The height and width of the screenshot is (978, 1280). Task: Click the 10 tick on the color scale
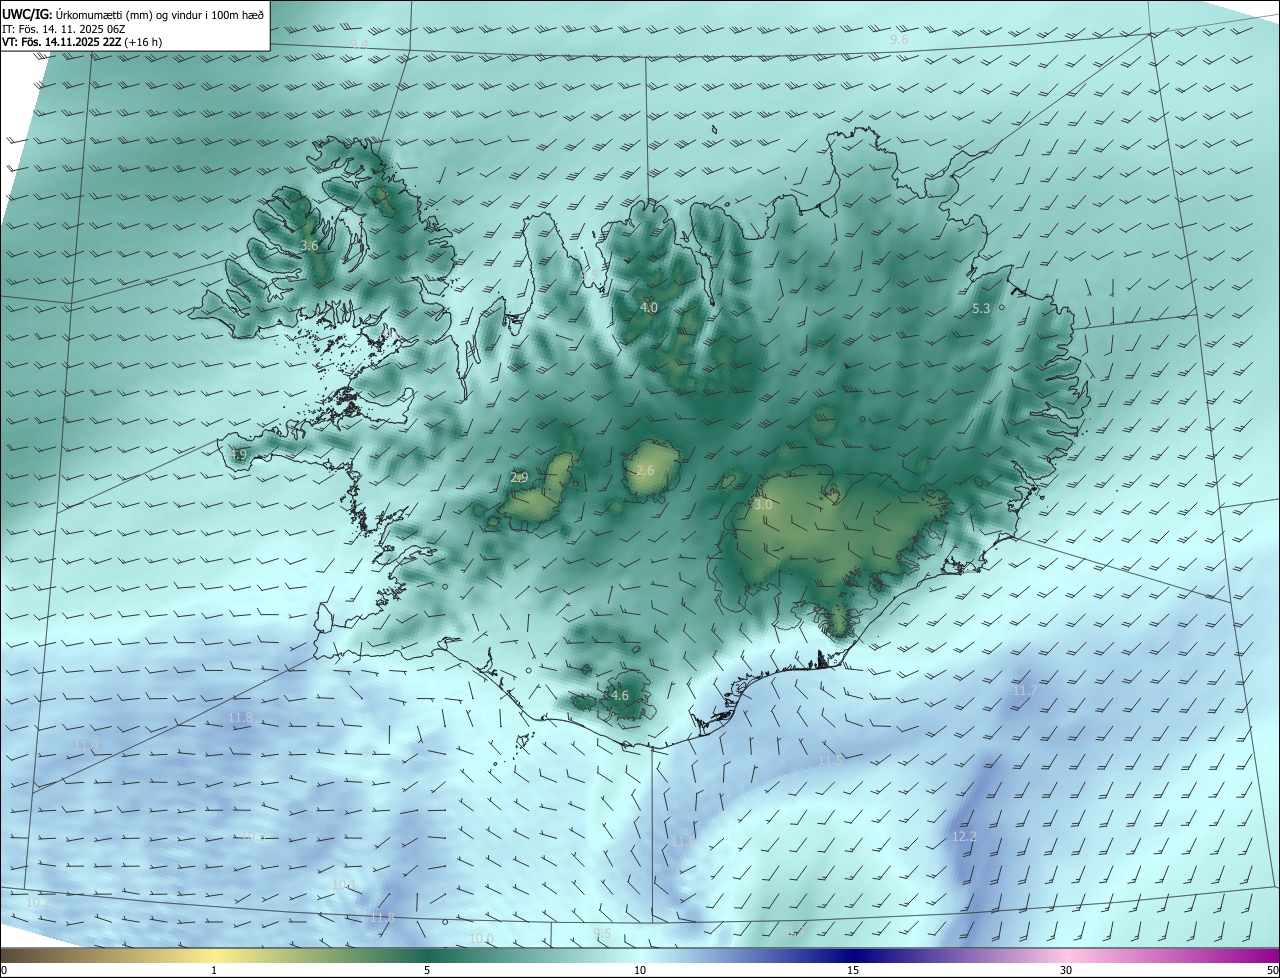(640, 970)
